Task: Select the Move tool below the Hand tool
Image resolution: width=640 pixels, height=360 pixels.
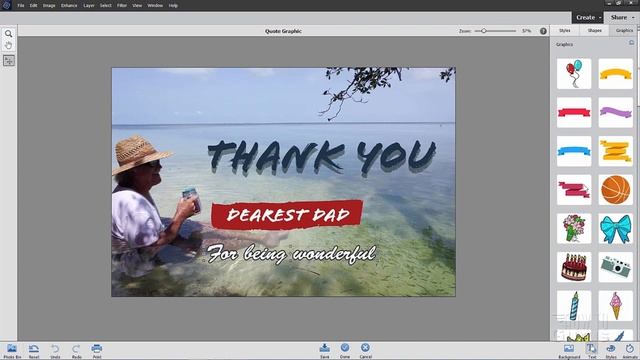Action: (x=9, y=61)
